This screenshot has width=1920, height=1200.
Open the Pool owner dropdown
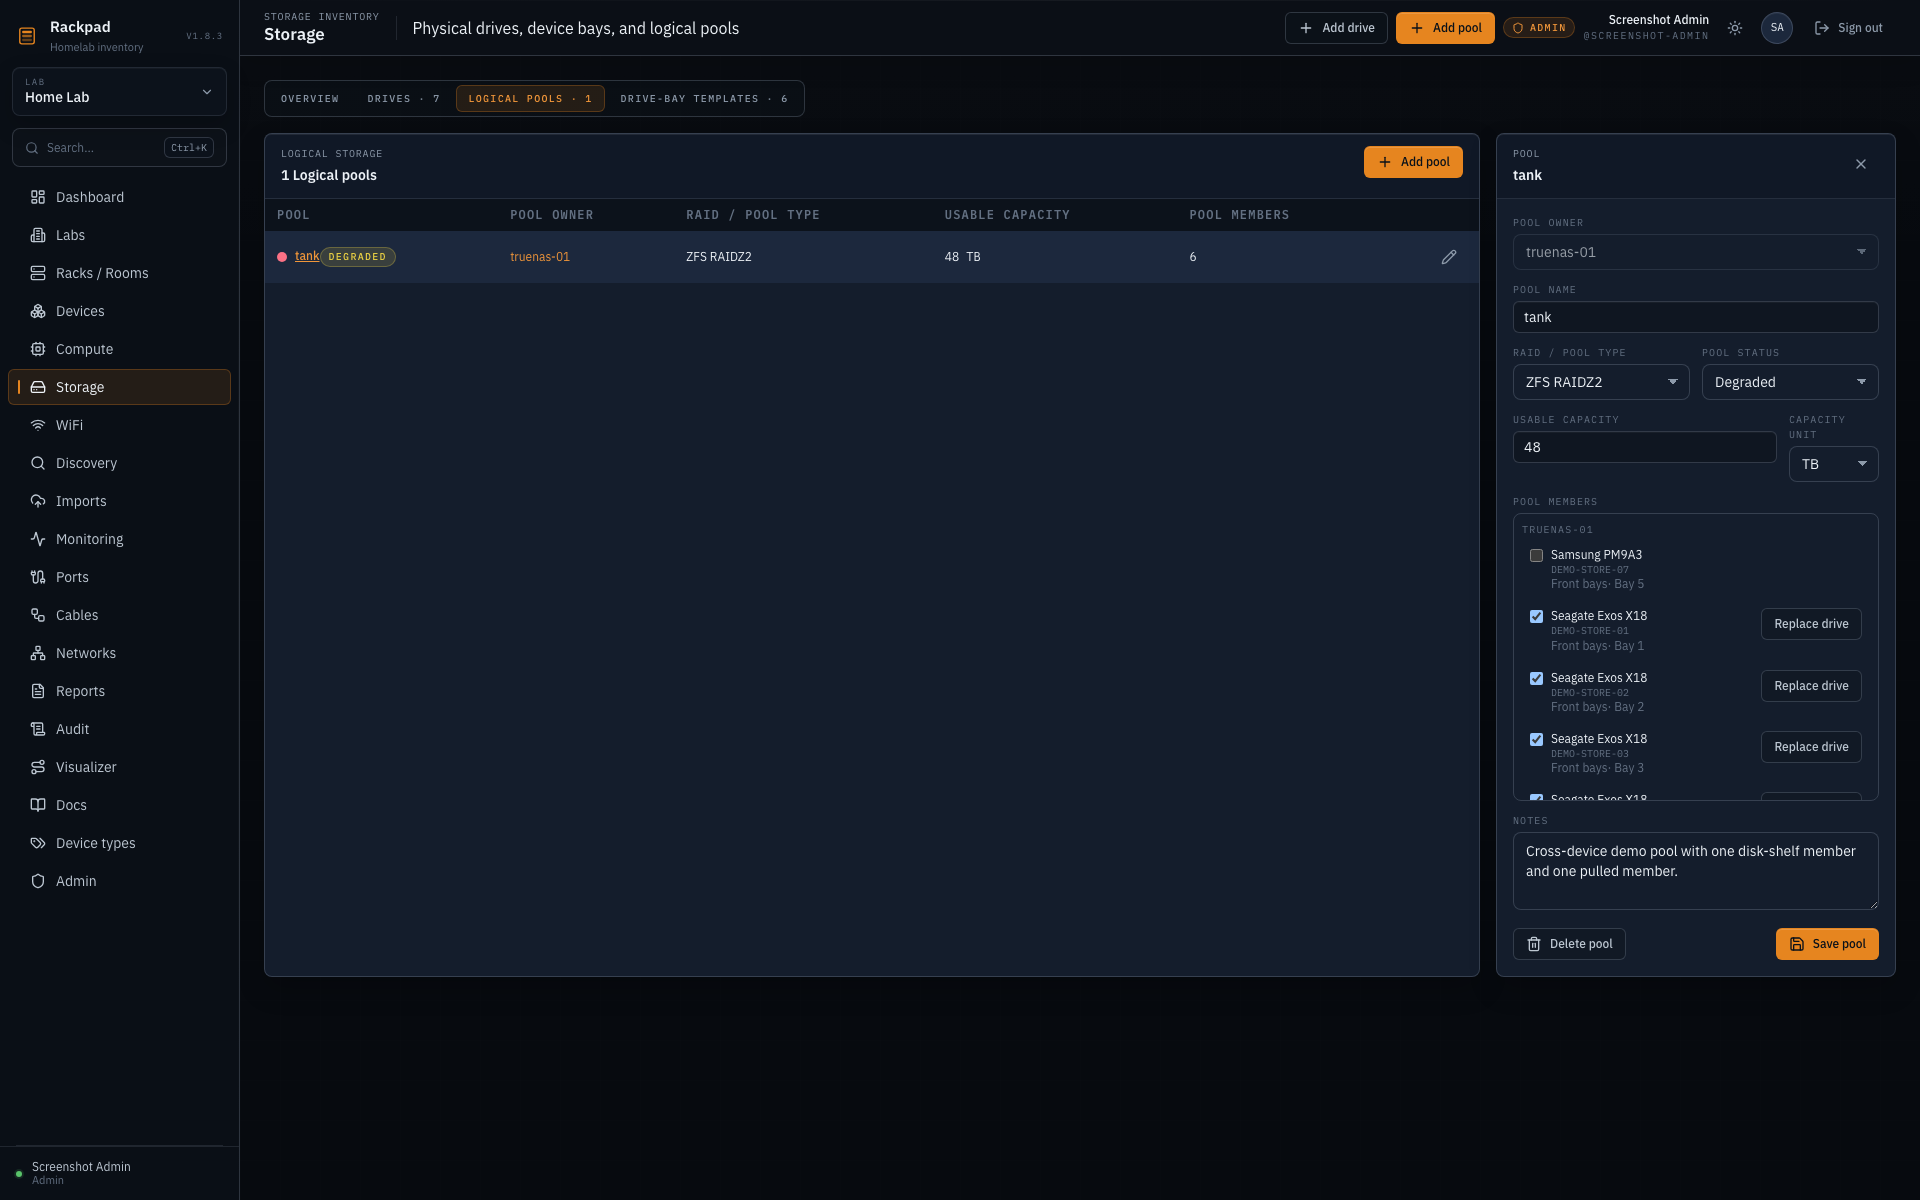(x=1695, y=252)
